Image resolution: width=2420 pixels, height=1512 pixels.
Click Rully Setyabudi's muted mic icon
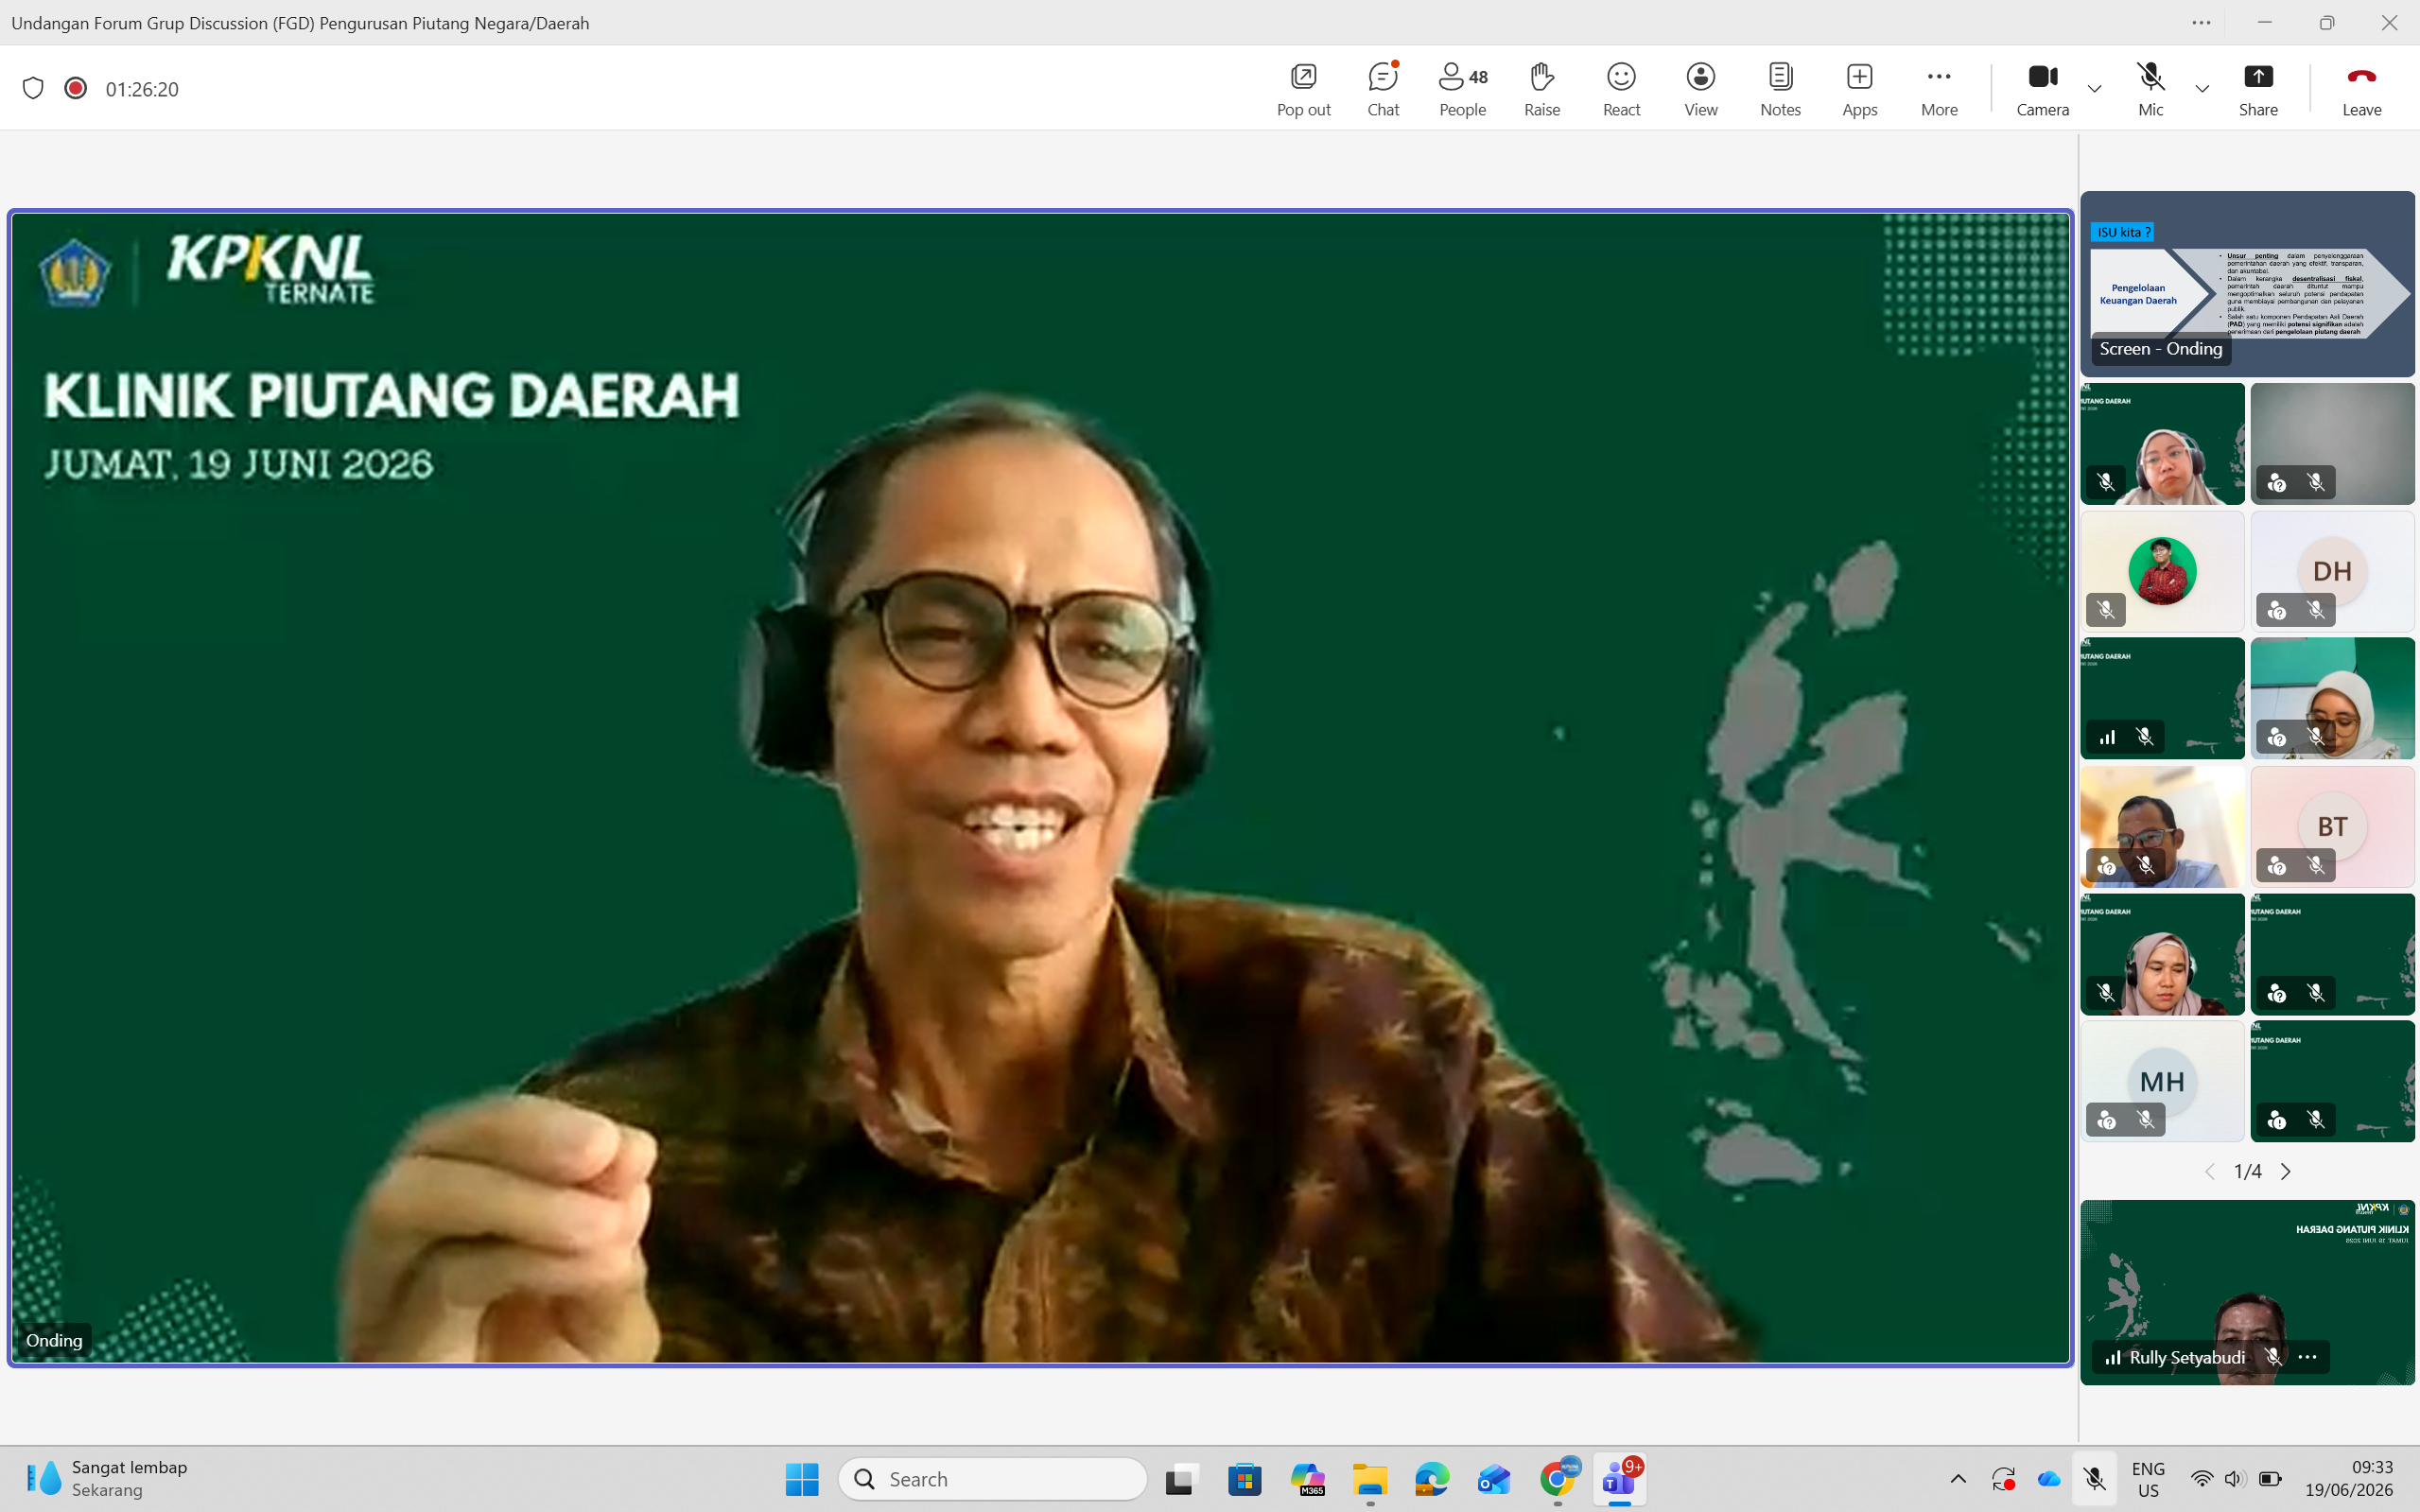[2274, 1357]
